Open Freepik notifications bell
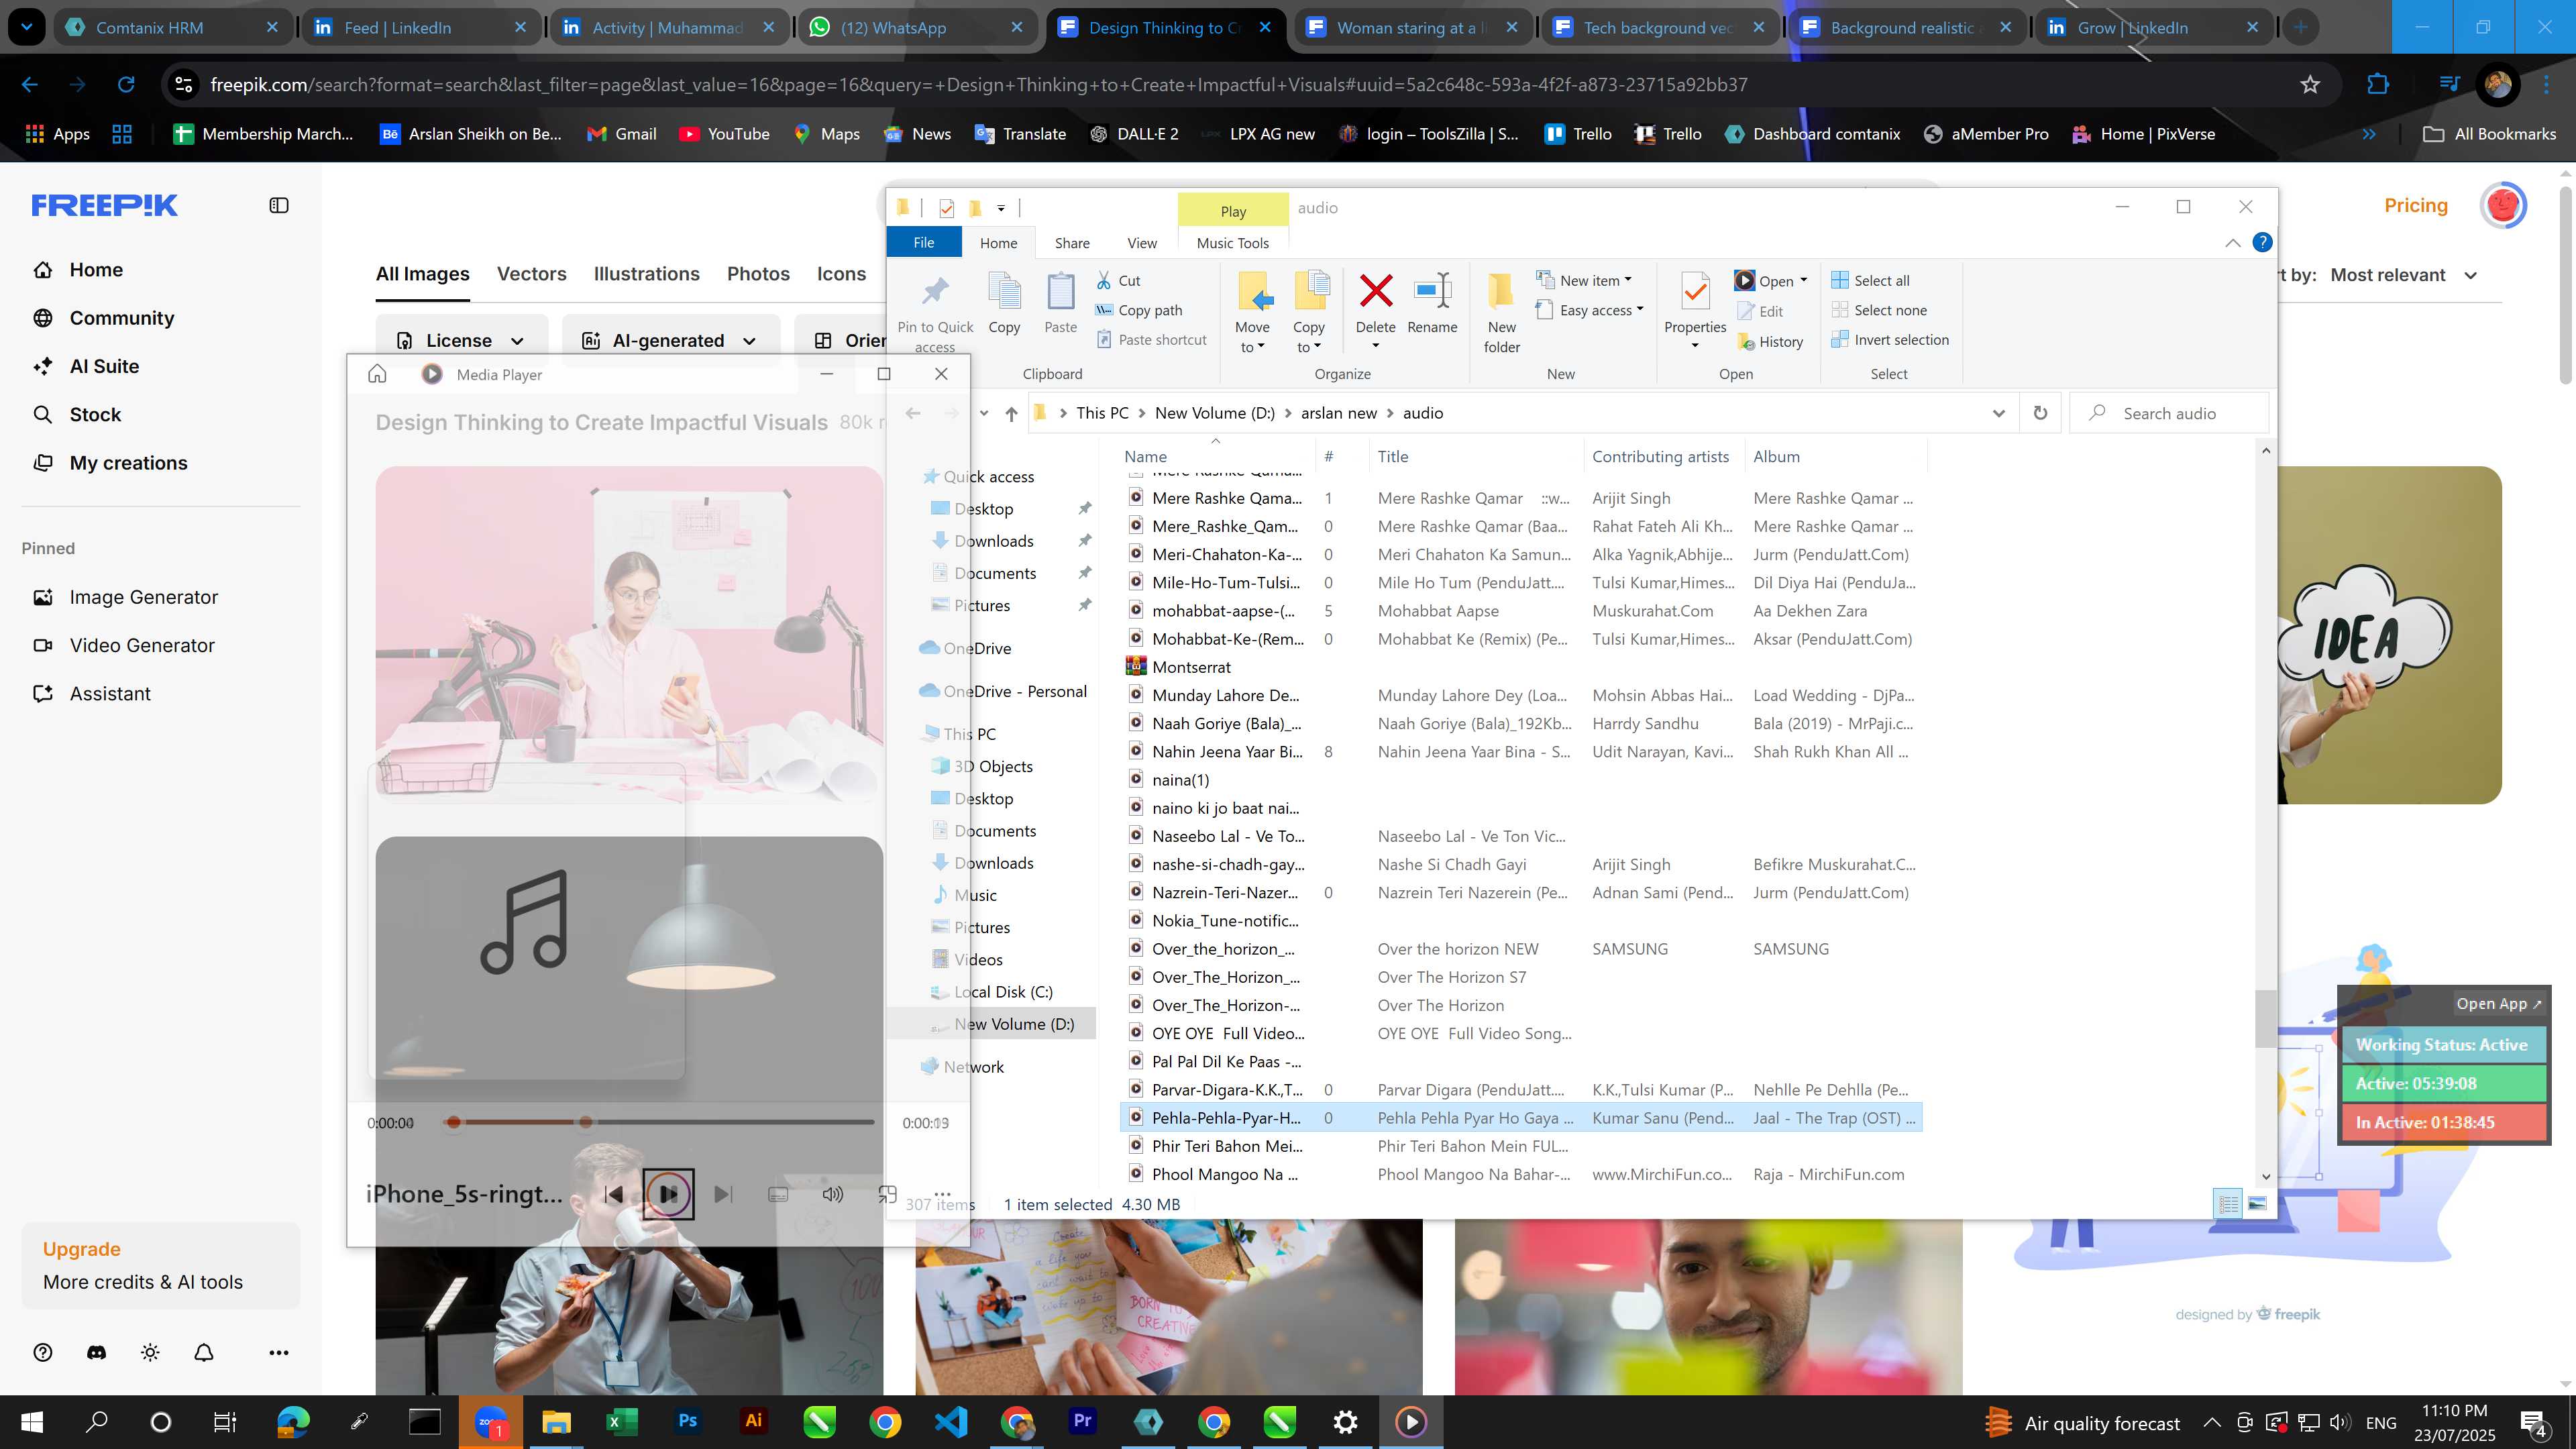 [204, 1352]
